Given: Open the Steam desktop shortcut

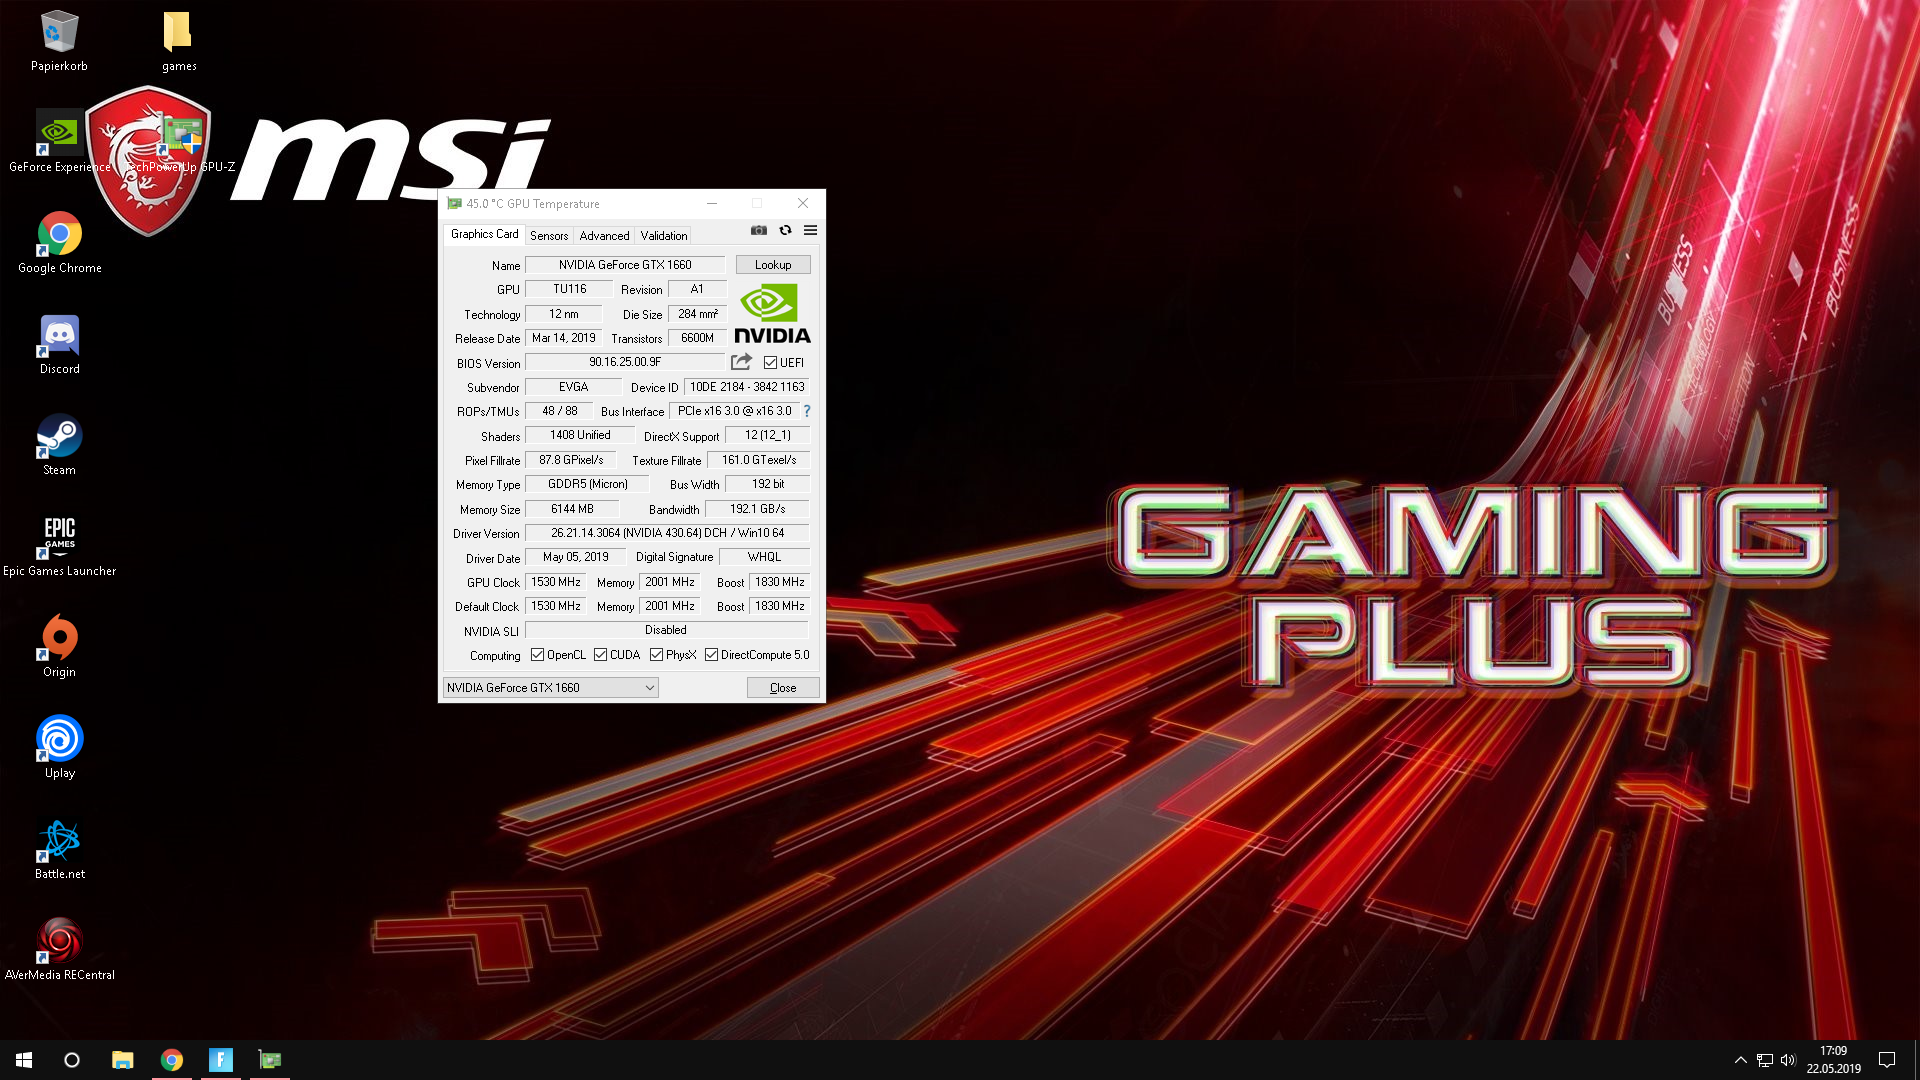Looking at the screenshot, I should (59, 437).
